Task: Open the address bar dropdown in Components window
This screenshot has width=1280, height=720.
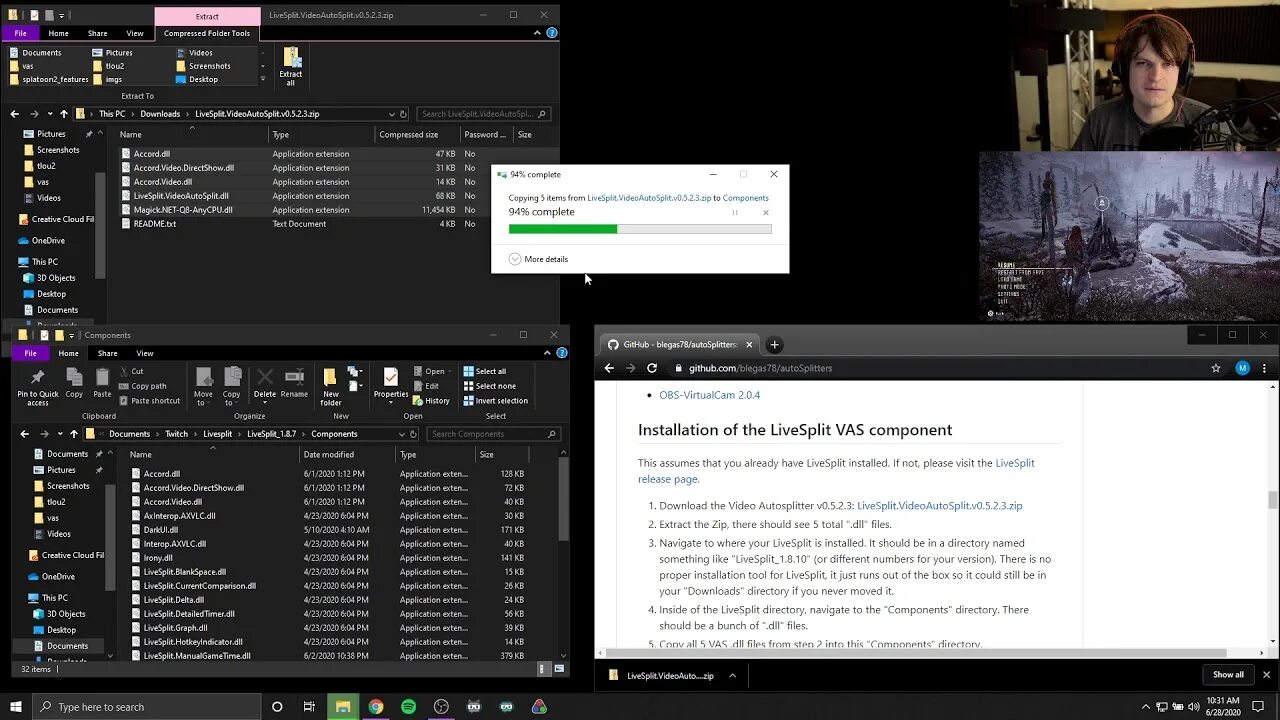Action: click(403, 434)
